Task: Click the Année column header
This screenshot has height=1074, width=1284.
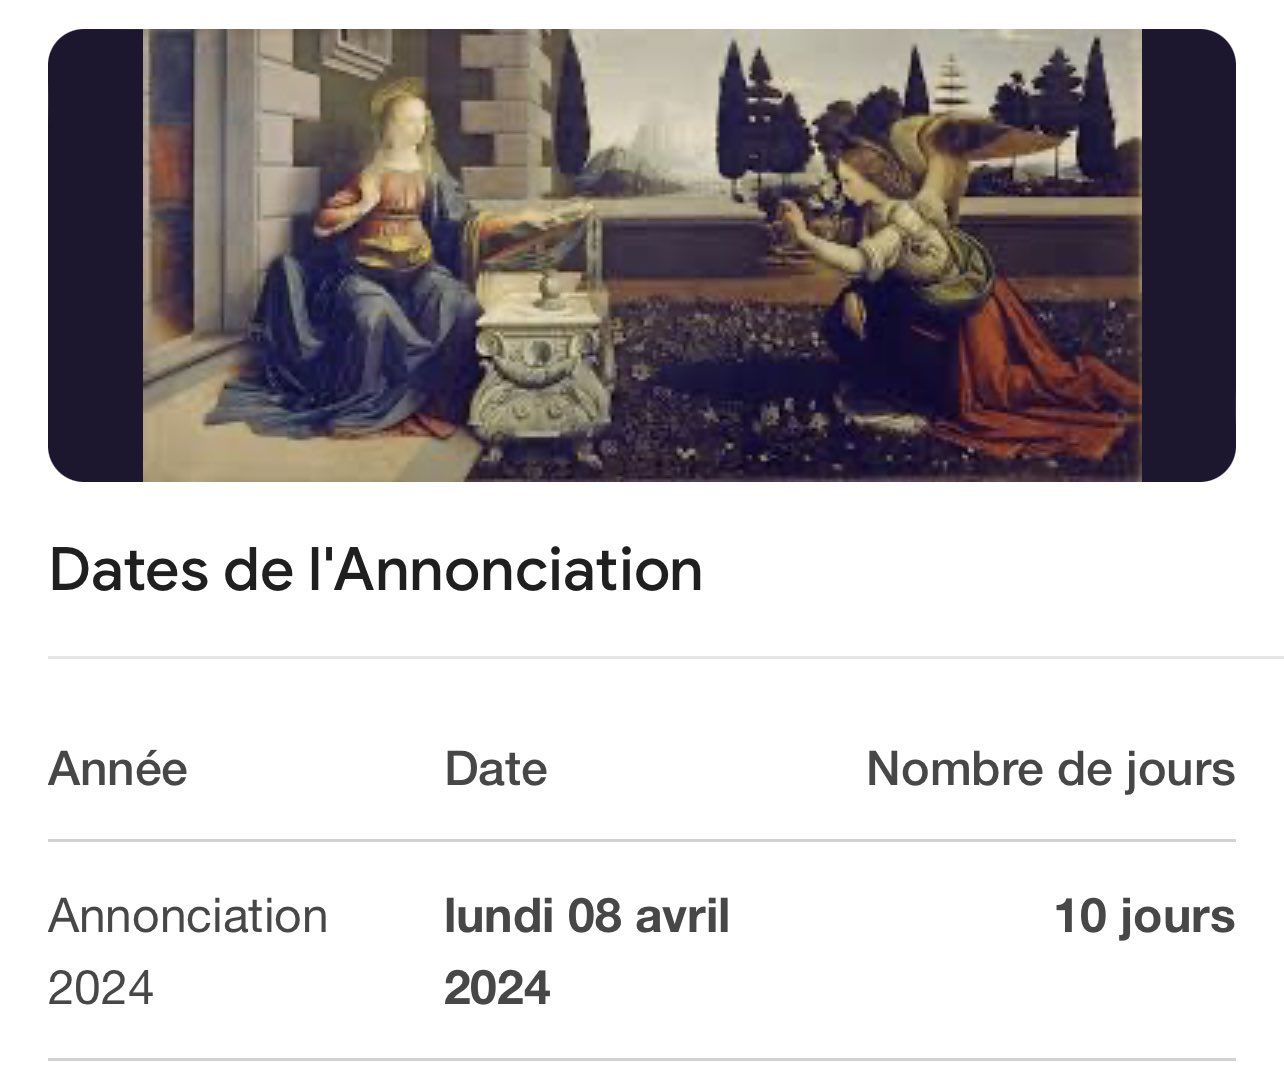Action: click(x=117, y=769)
